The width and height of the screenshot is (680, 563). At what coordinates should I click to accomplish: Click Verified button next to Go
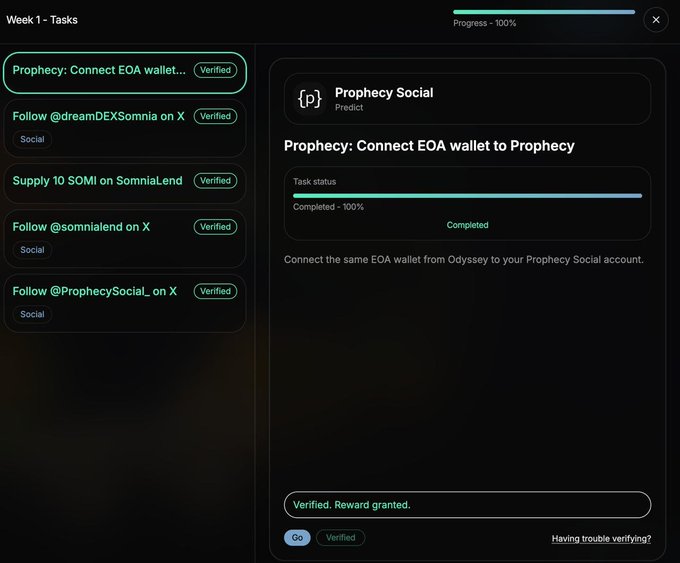340,537
